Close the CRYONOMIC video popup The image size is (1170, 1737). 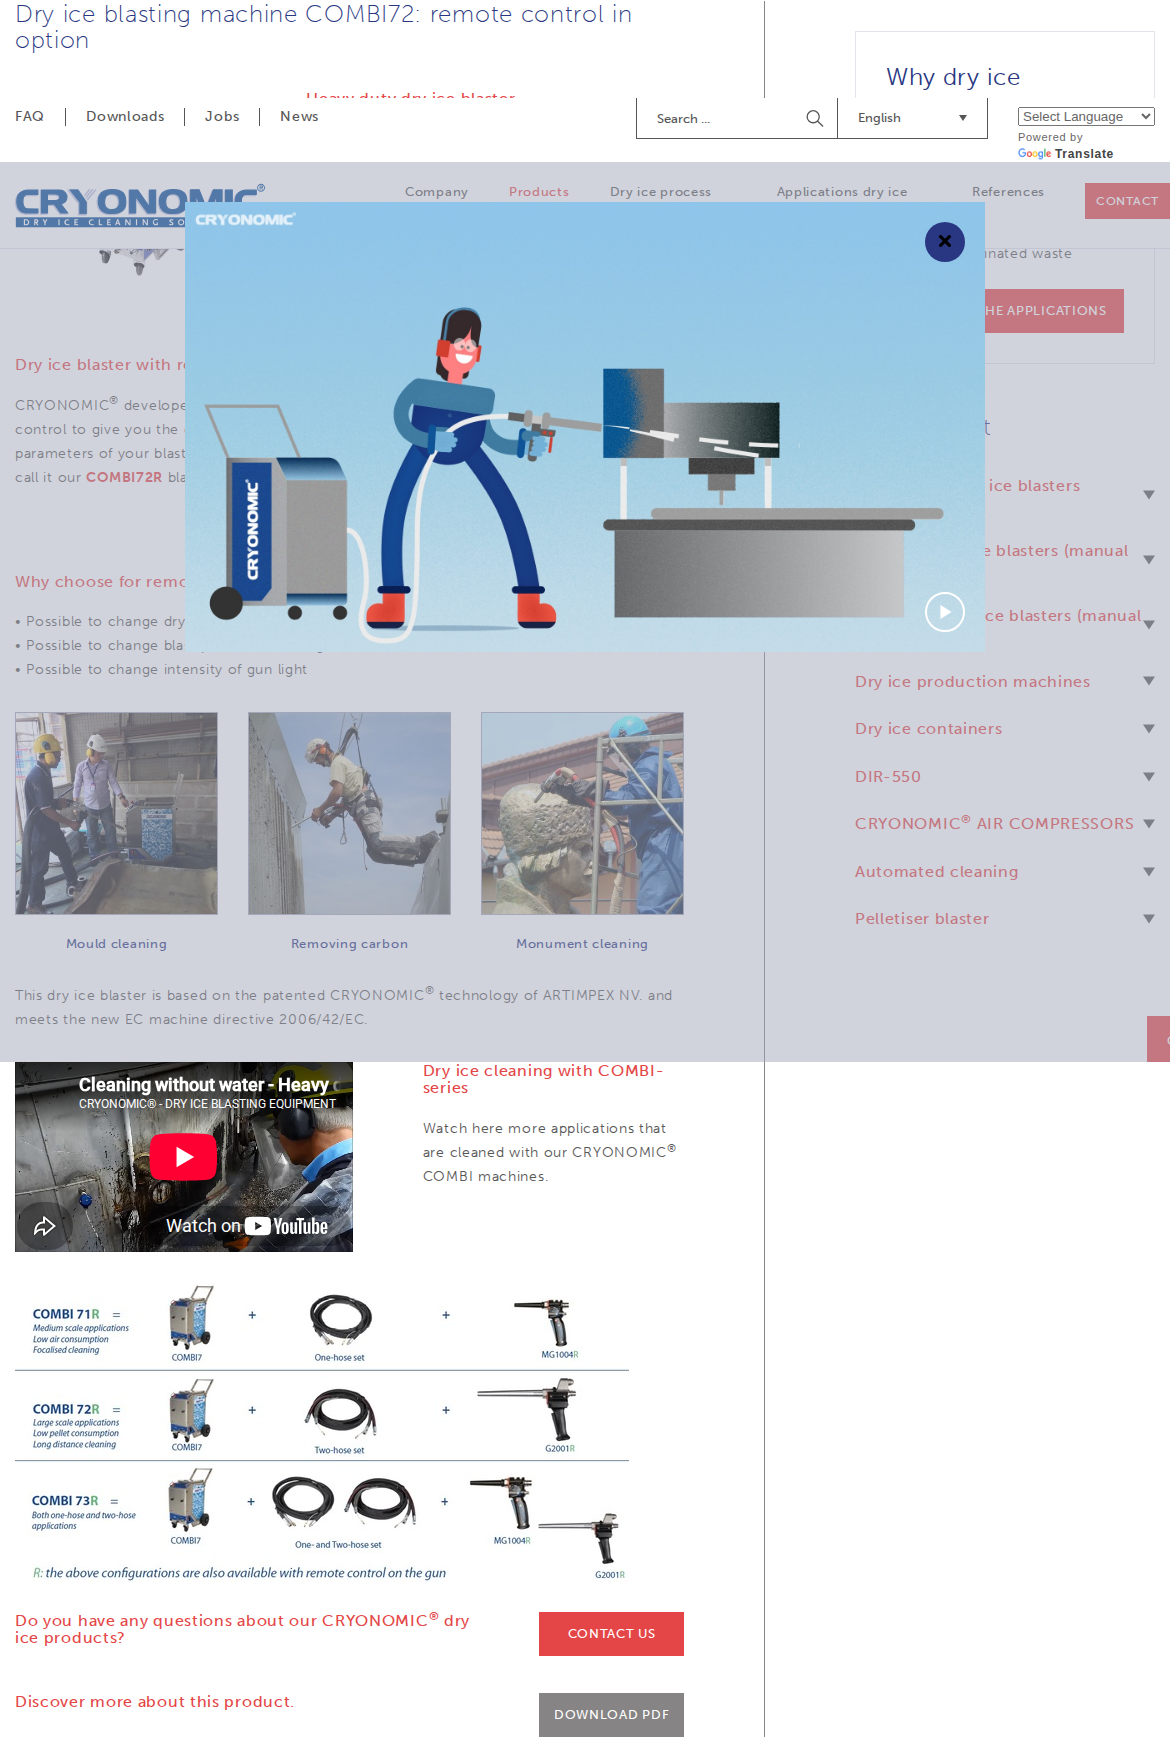[x=944, y=242]
